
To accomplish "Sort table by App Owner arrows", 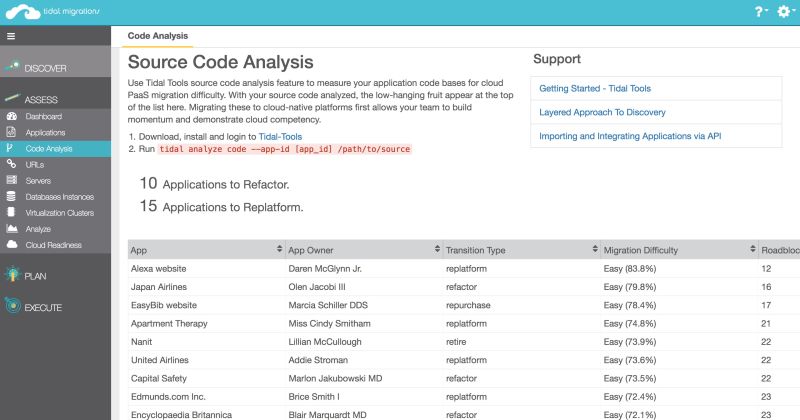I will [x=437, y=249].
